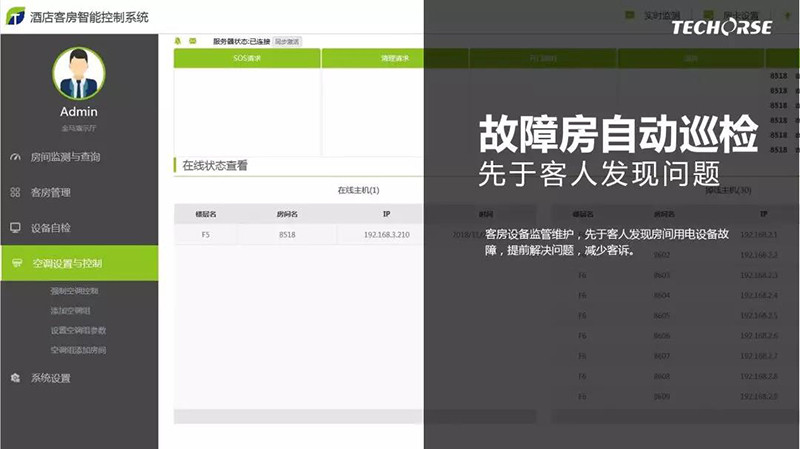Expand the 系统设置 sidebar menu
The image size is (800, 449).
51,378
